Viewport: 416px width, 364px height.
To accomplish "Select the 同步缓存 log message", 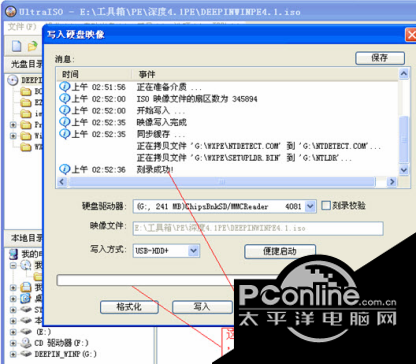I will [x=161, y=134].
